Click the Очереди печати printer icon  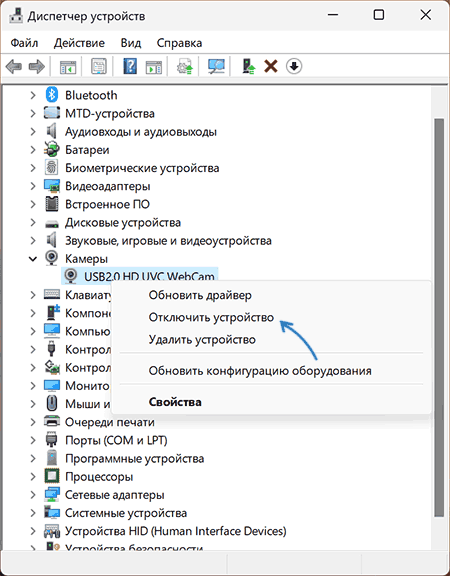coord(51,422)
